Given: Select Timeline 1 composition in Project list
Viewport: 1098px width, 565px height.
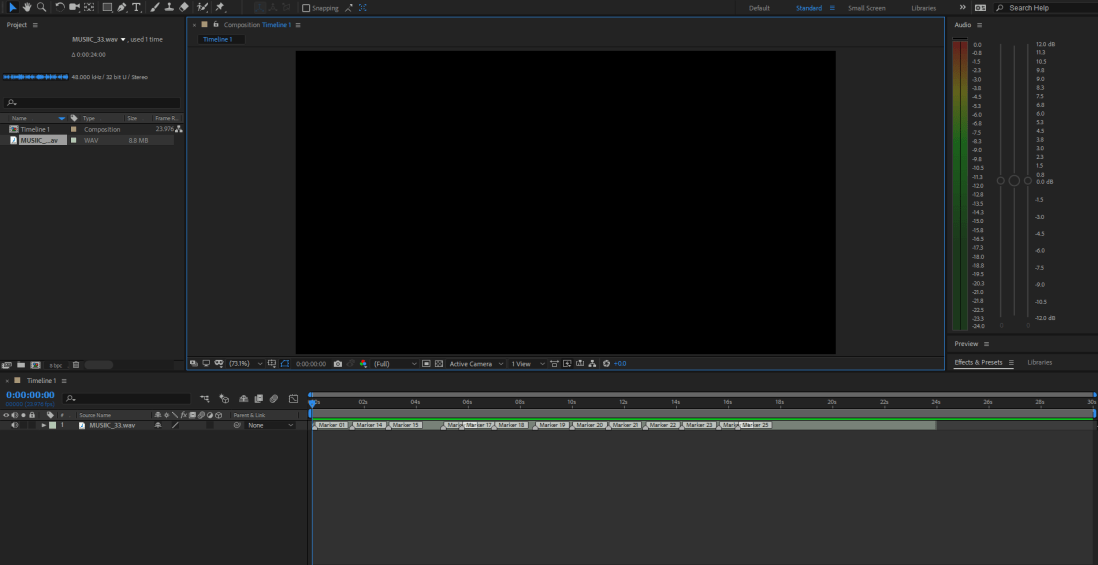Looking at the screenshot, I should pos(35,130).
